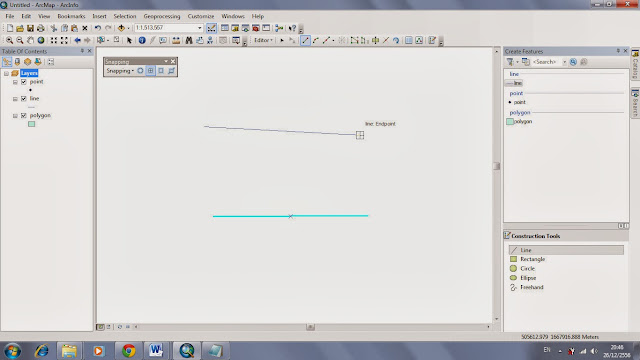Open the Editor dropdown menu

tap(263, 40)
